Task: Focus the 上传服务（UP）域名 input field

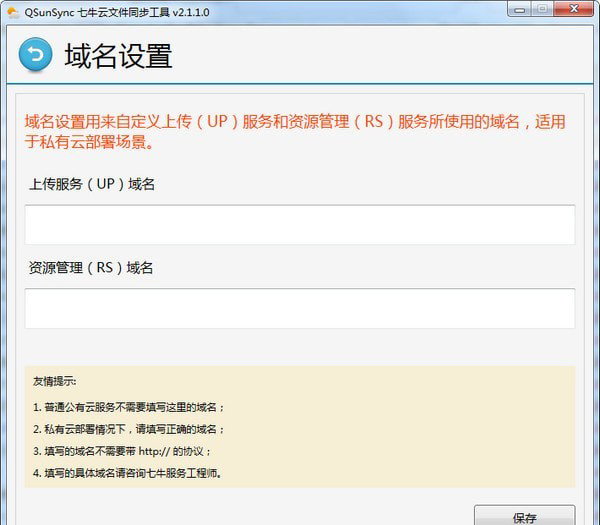Action: pos(300,225)
